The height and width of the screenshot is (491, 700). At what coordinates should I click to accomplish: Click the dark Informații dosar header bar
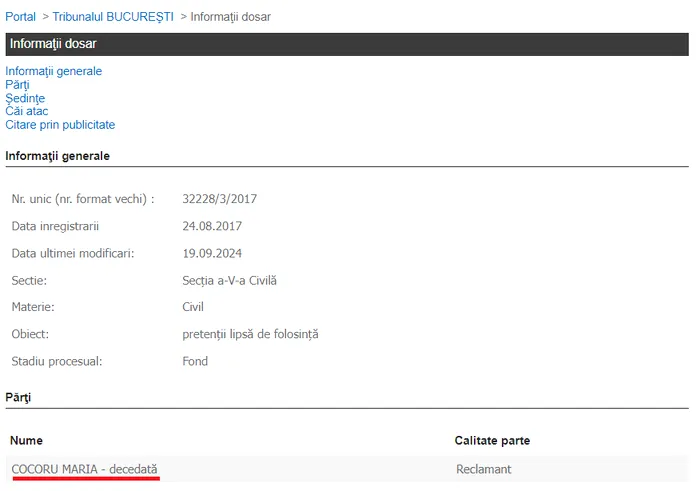pos(346,44)
